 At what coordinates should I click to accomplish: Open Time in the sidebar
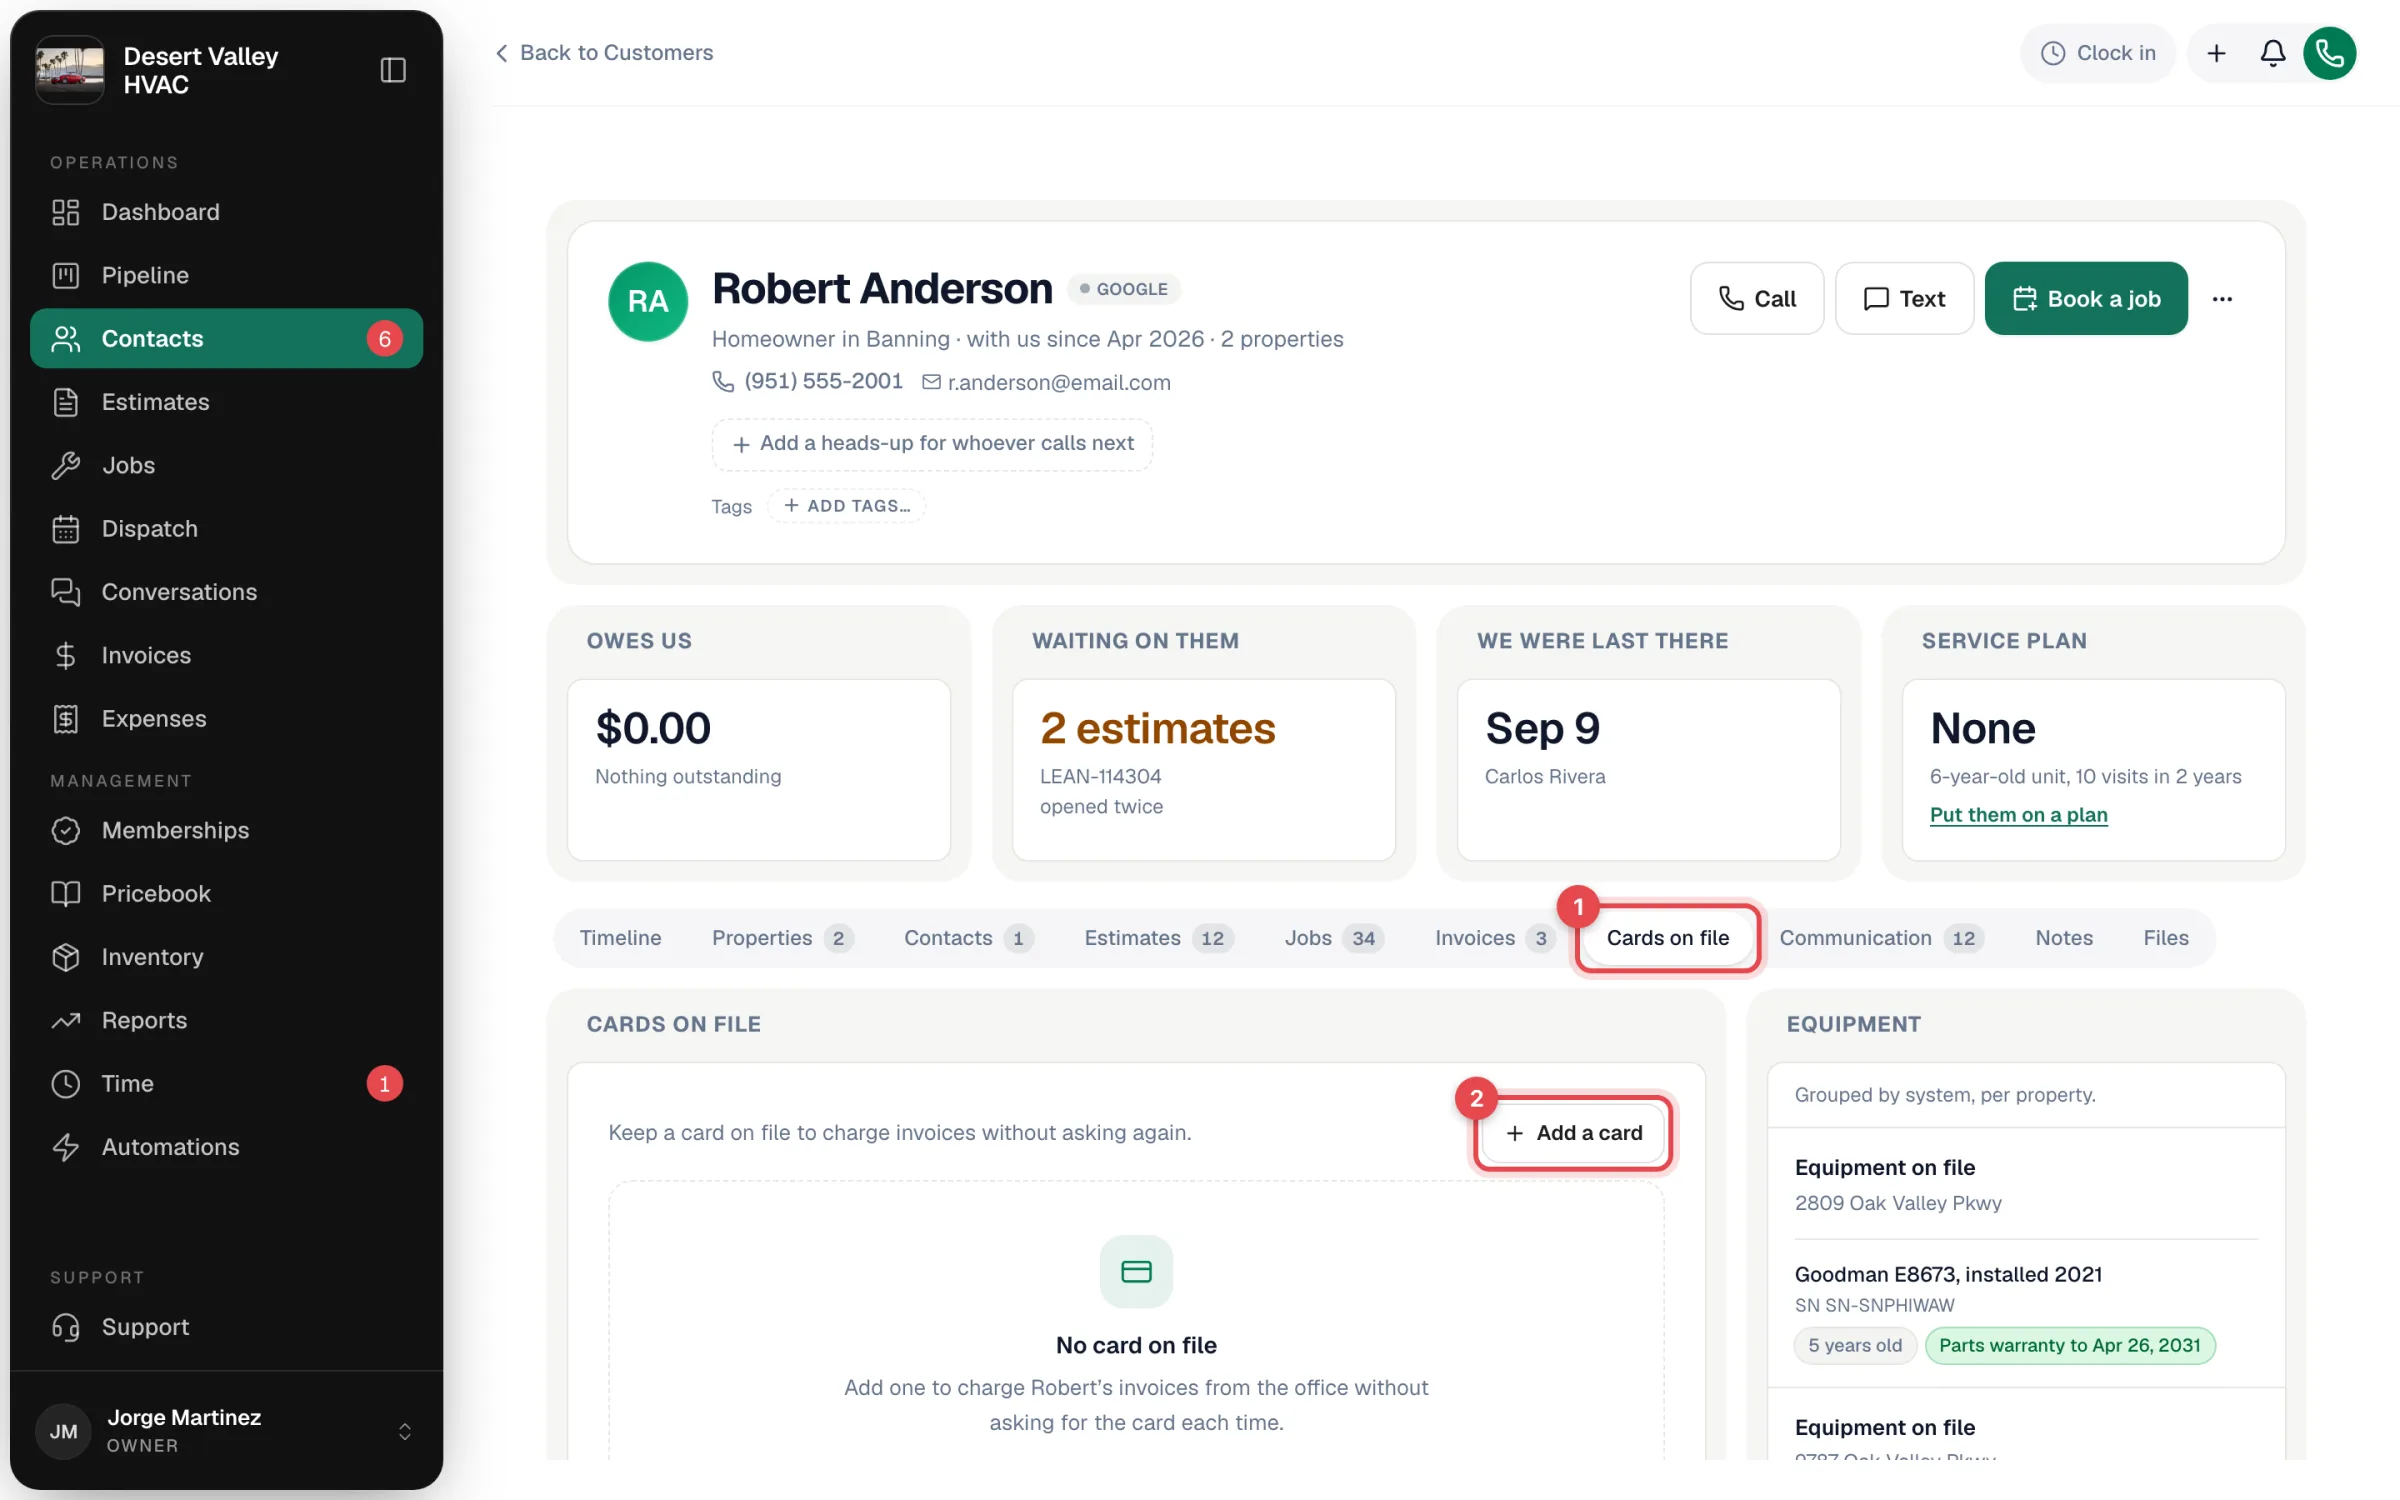pos(226,1083)
